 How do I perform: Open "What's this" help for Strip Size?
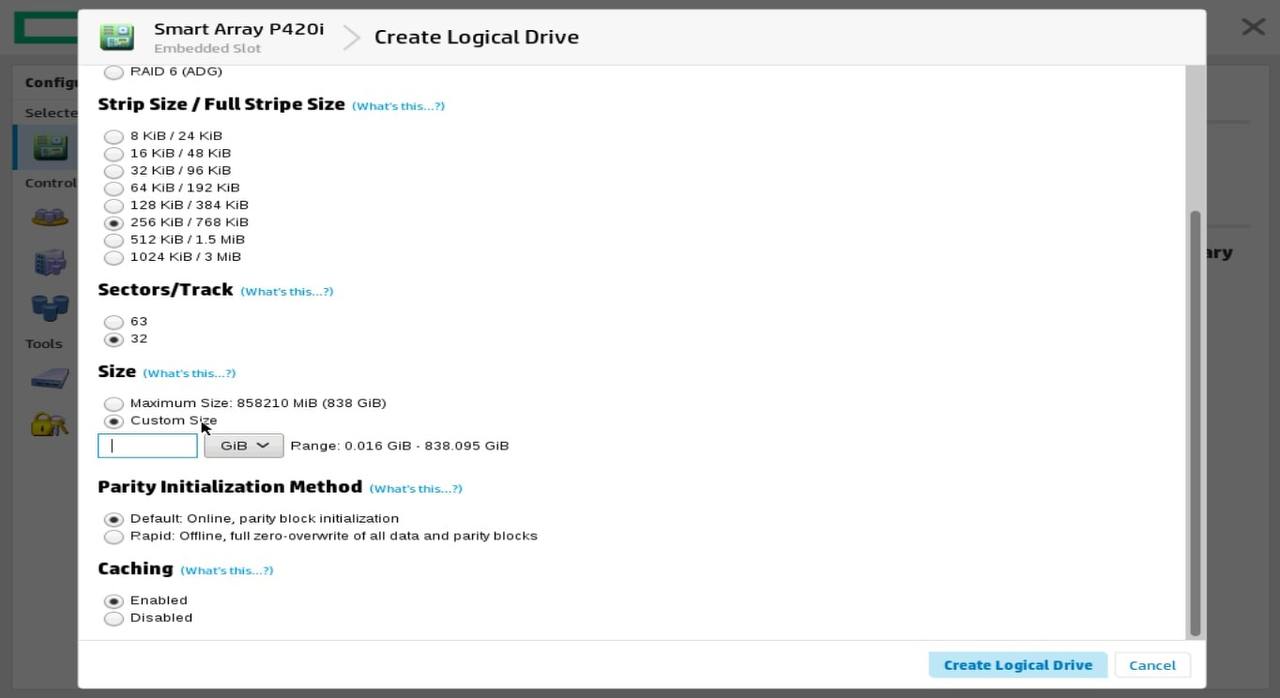[398, 106]
